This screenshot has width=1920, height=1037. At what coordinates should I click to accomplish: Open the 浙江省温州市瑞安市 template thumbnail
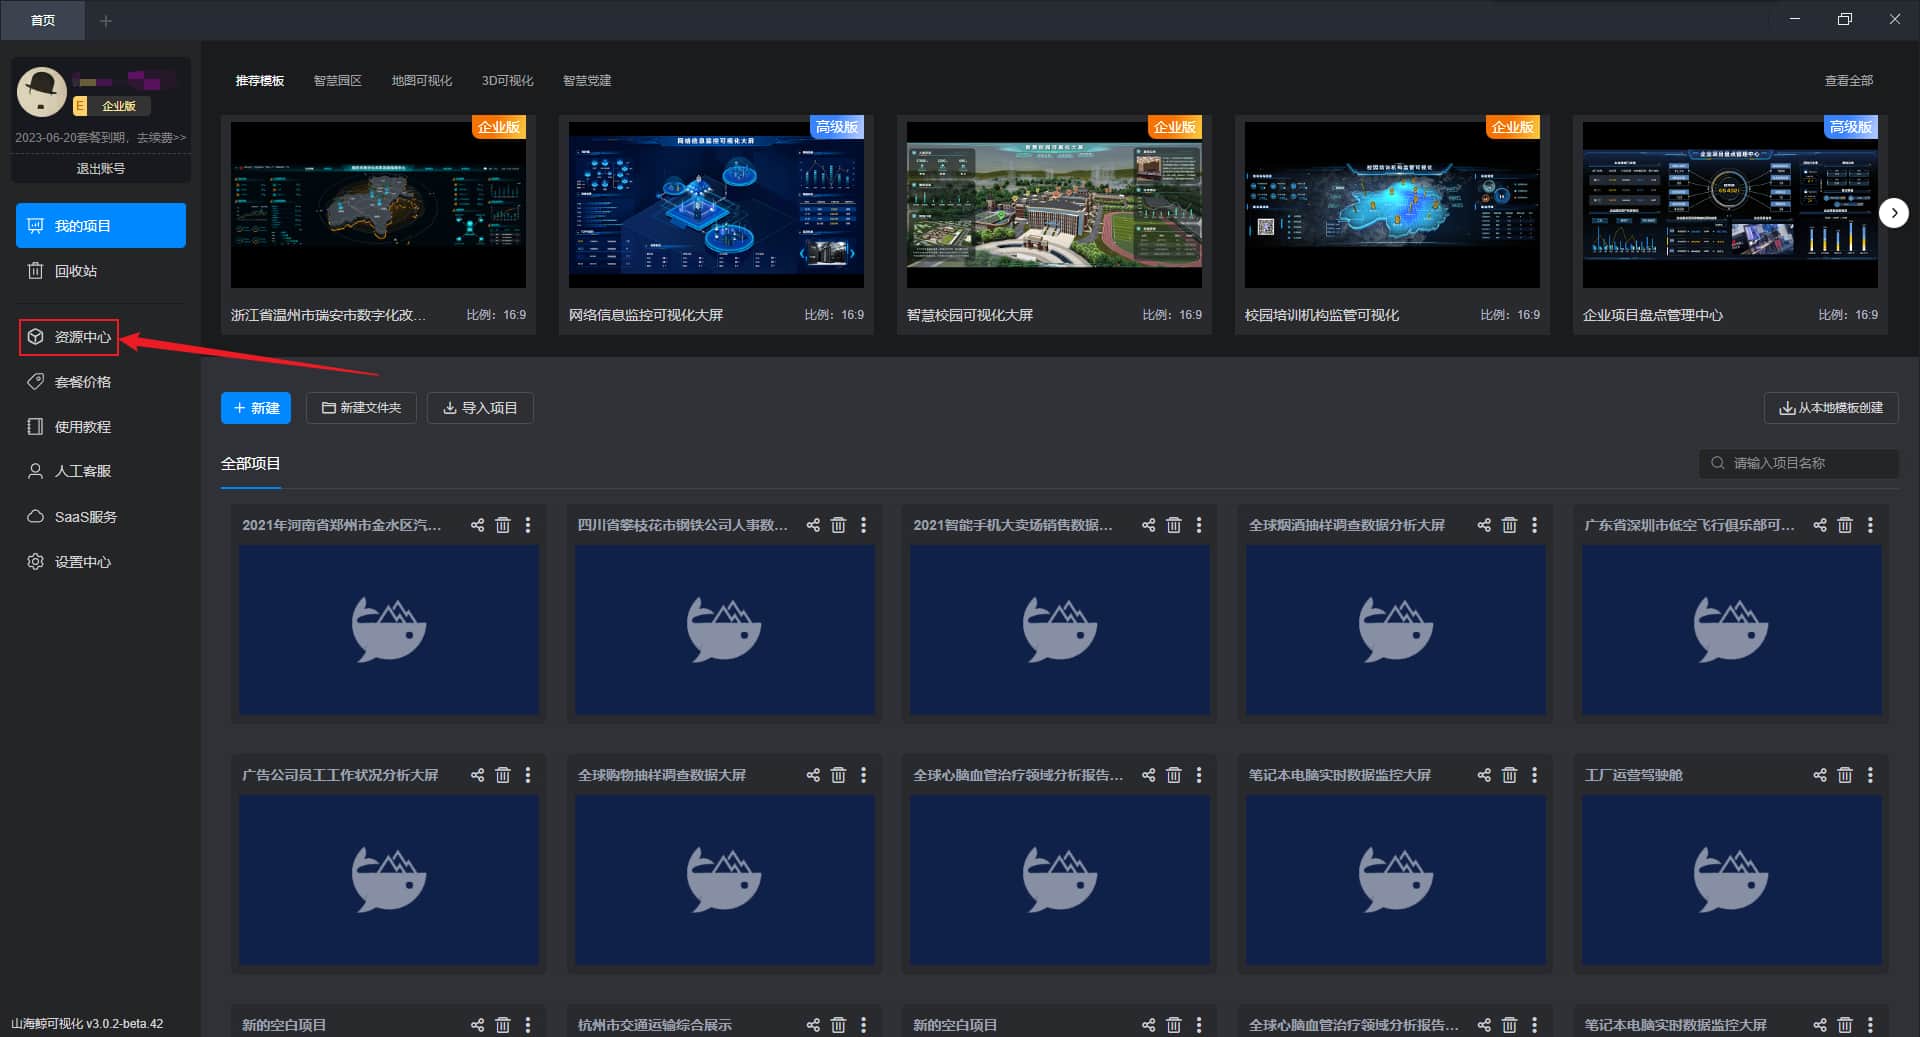coord(378,205)
